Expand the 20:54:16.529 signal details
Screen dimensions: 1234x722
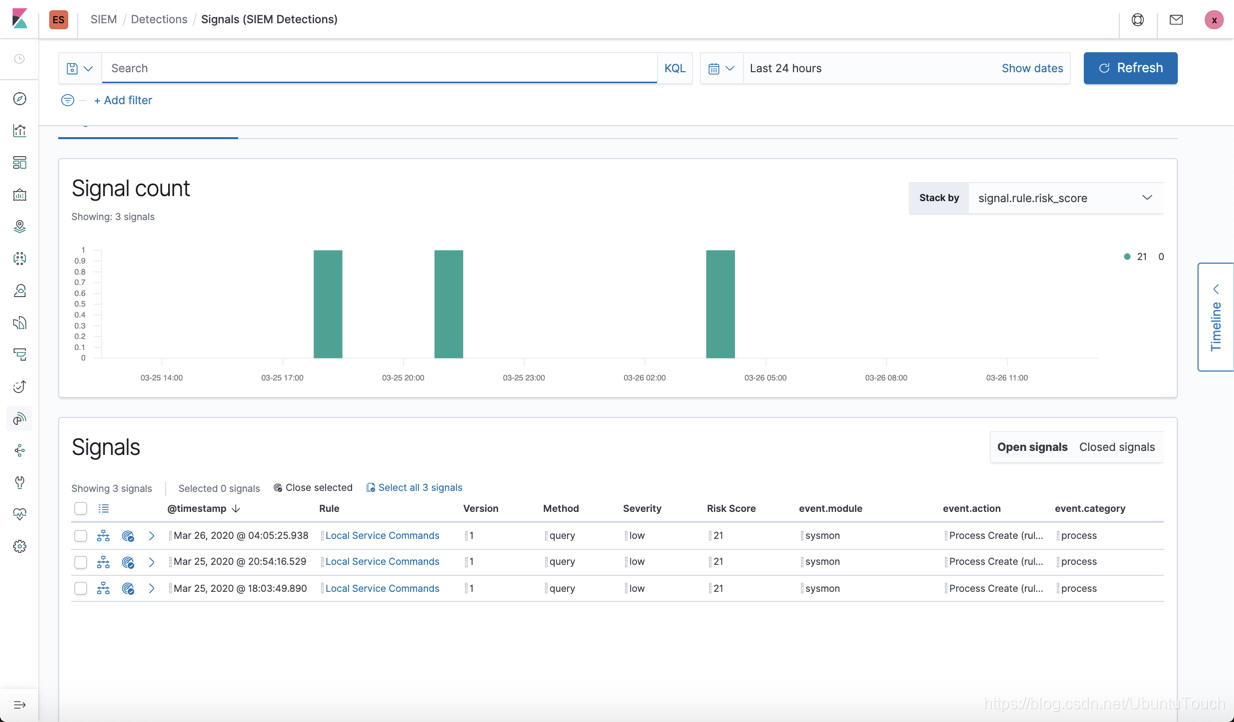151,562
